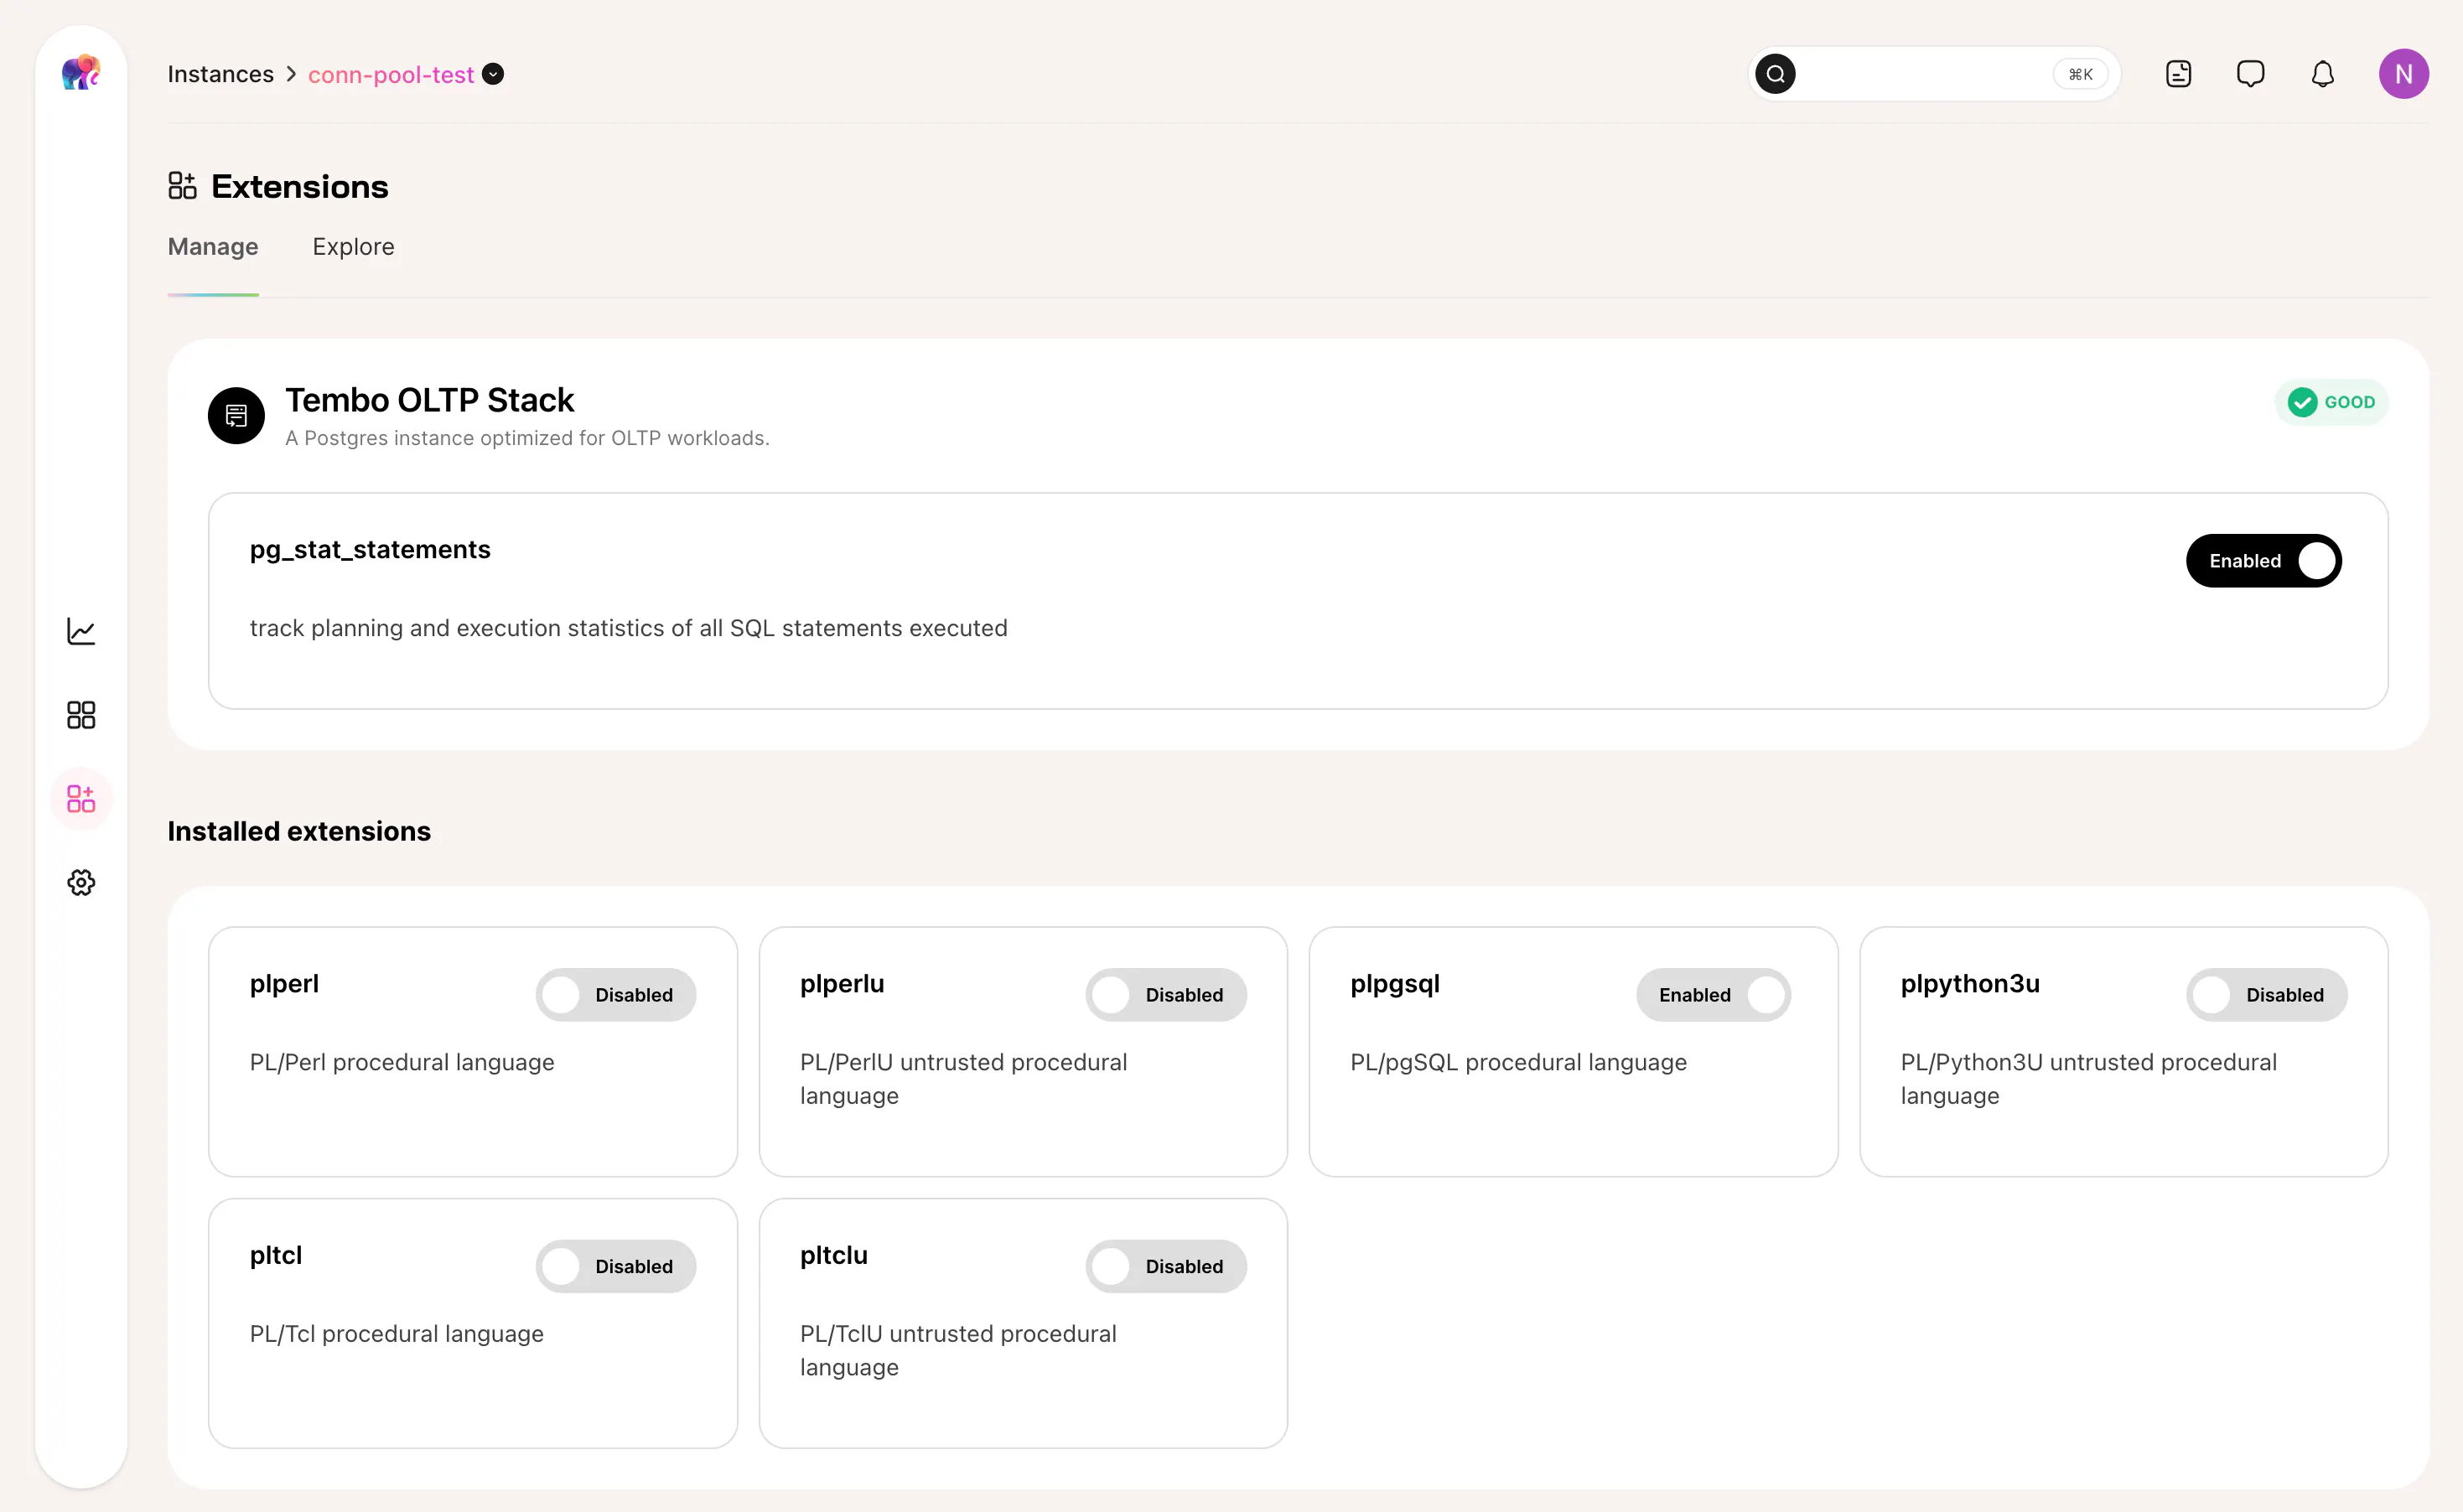Click the pg_stat_statements title
2463x1512 pixels.
point(370,550)
